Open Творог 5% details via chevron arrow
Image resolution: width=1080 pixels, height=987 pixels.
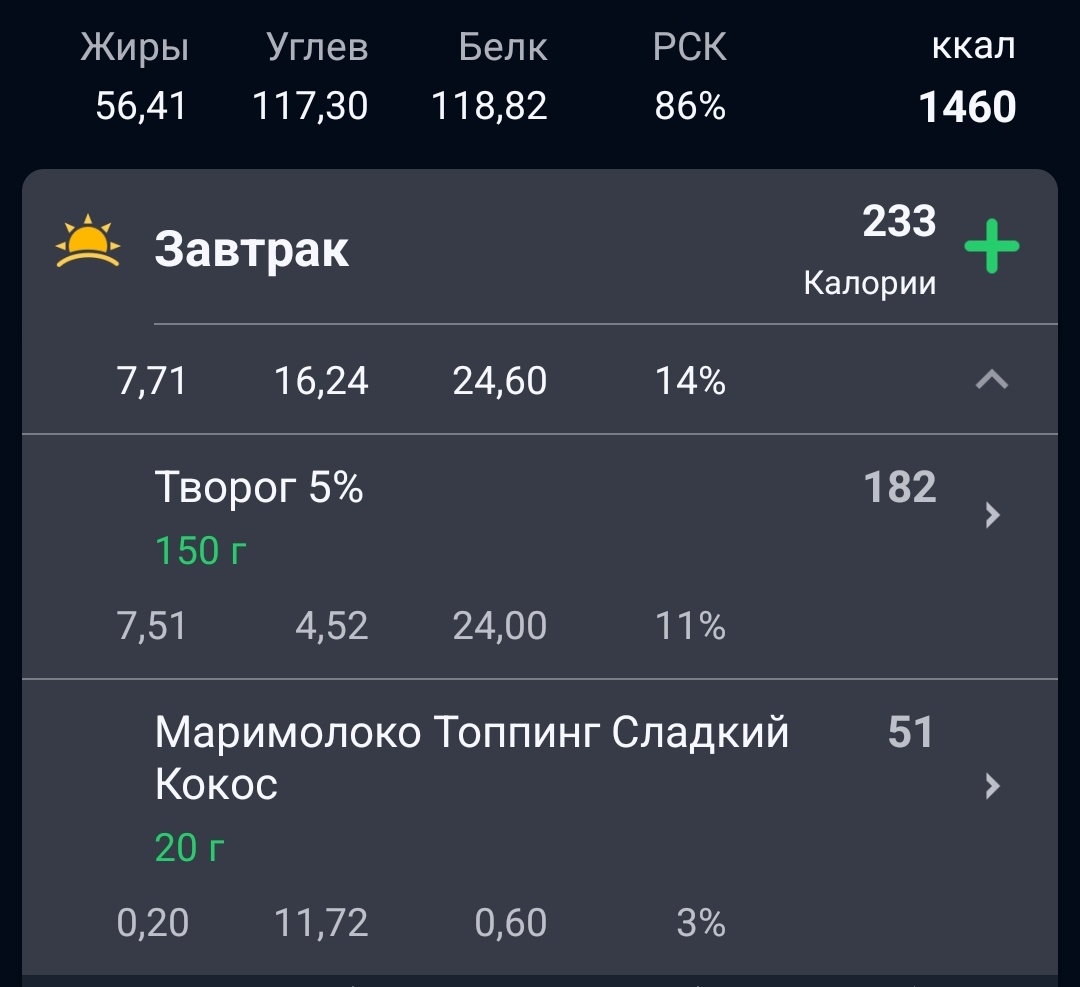pos(990,515)
